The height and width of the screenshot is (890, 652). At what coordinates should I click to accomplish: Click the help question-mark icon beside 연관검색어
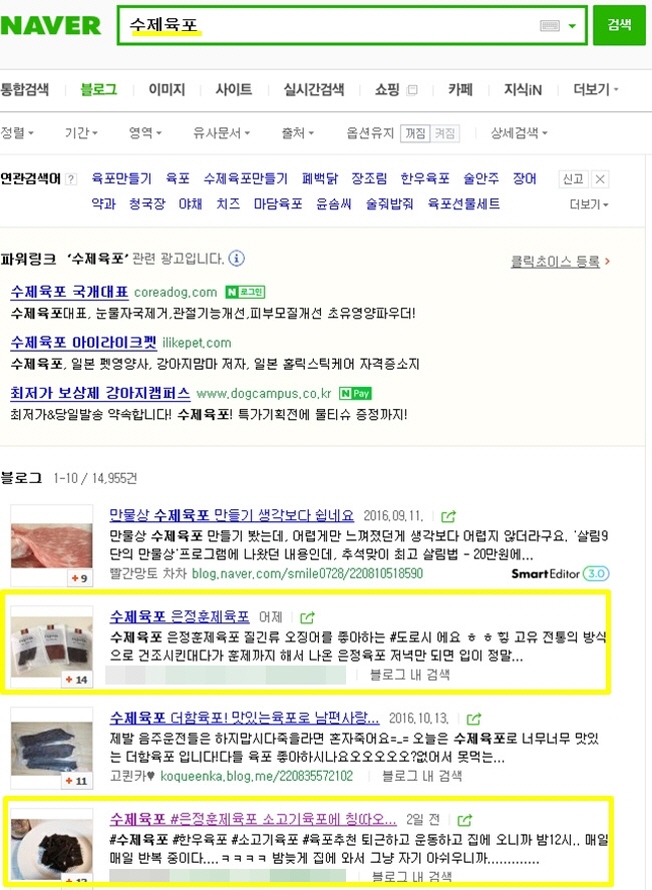click(x=70, y=179)
